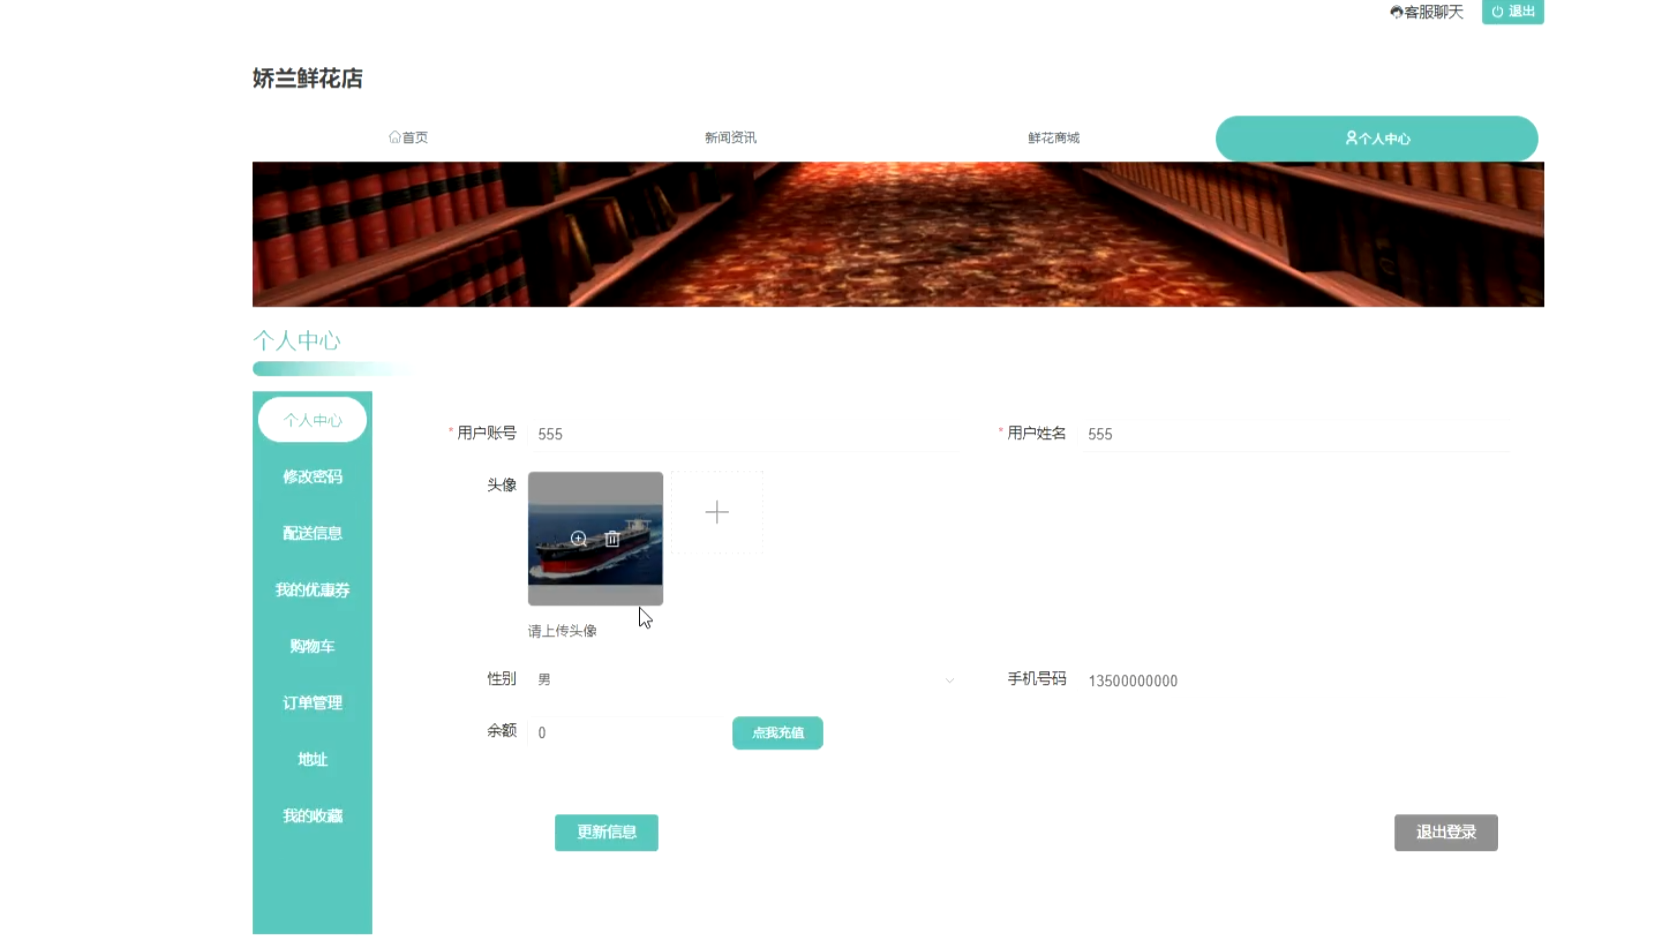This screenshot has width=1679, height=941.
Task: Delete avatar using the trash icon
Action: point(612,539)
